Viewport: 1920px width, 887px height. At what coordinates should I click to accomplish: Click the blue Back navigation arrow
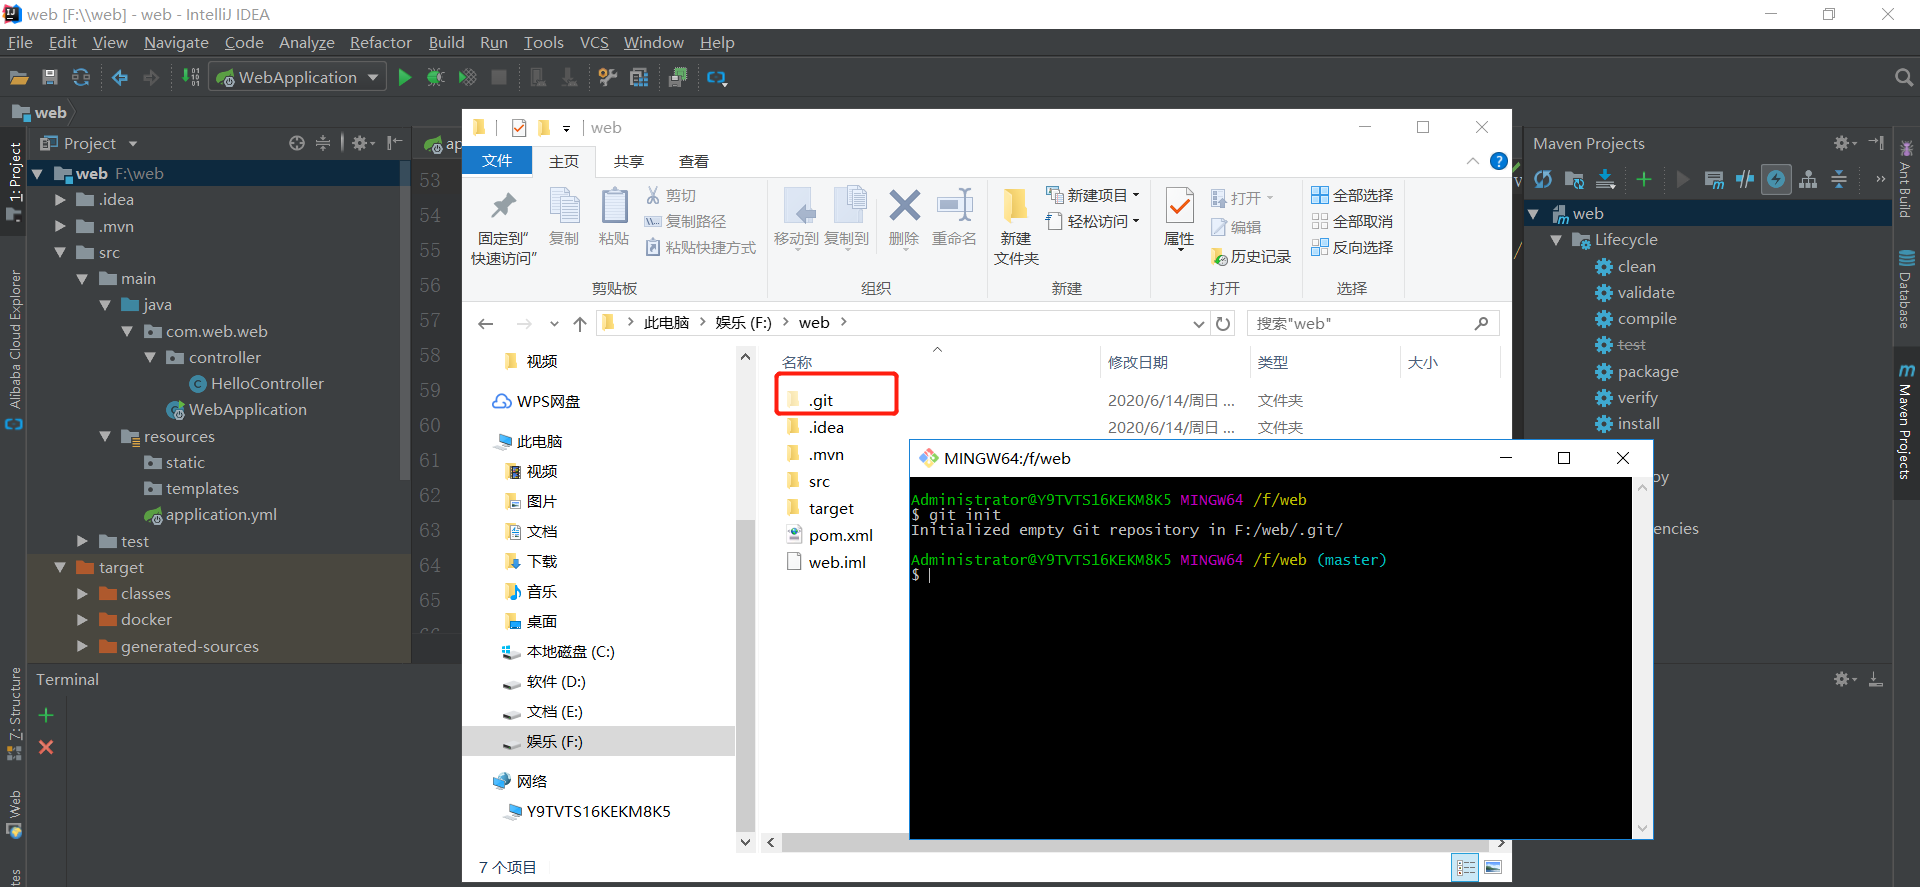120,77
